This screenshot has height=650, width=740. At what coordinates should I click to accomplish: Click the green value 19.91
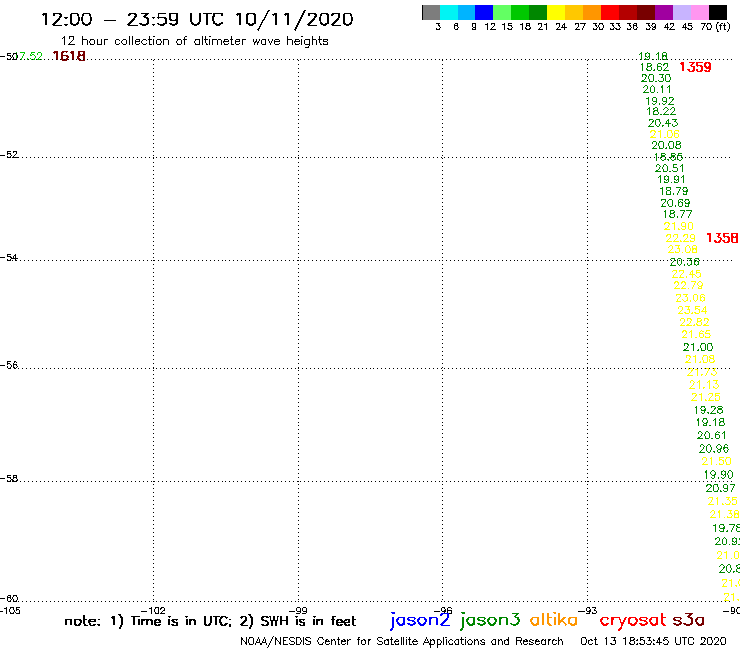tap(671, 179)
